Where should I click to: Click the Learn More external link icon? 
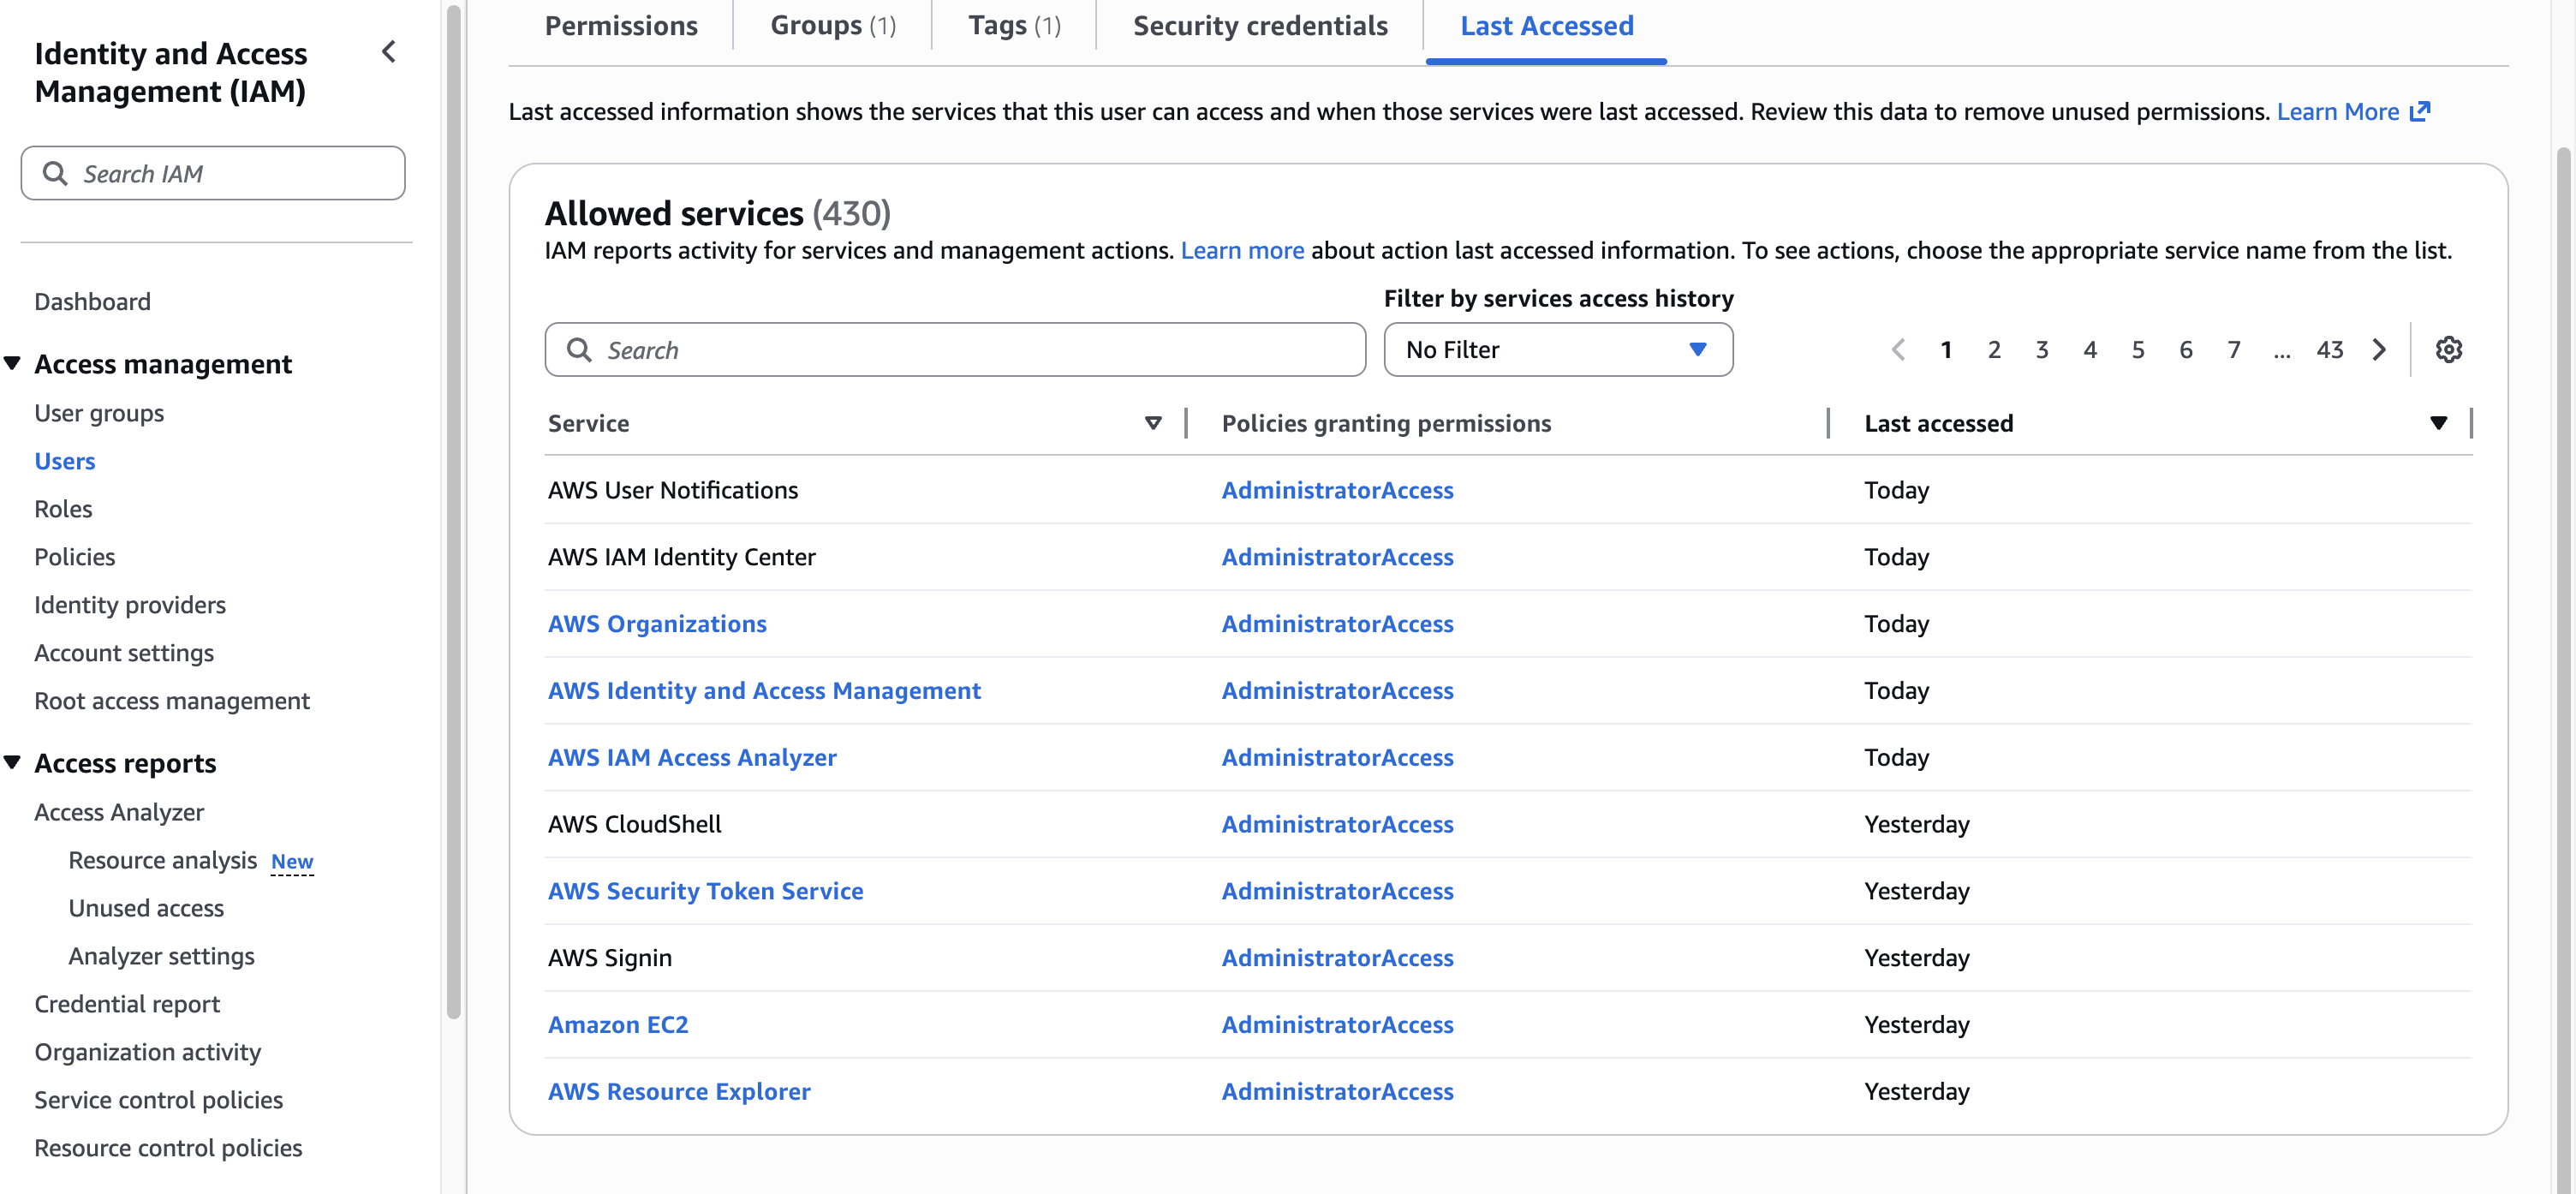pyautogui.click(x=2420, y=111)
